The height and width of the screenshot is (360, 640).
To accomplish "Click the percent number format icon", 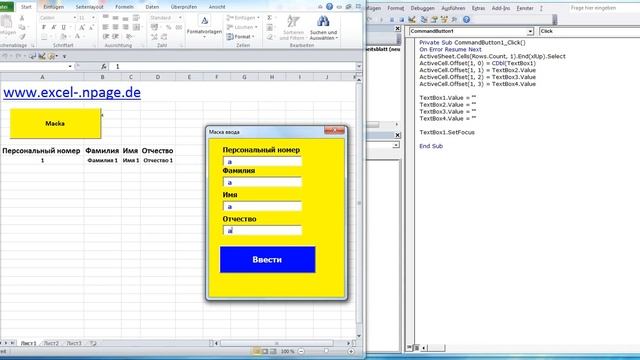I will [x=168, y=27].
